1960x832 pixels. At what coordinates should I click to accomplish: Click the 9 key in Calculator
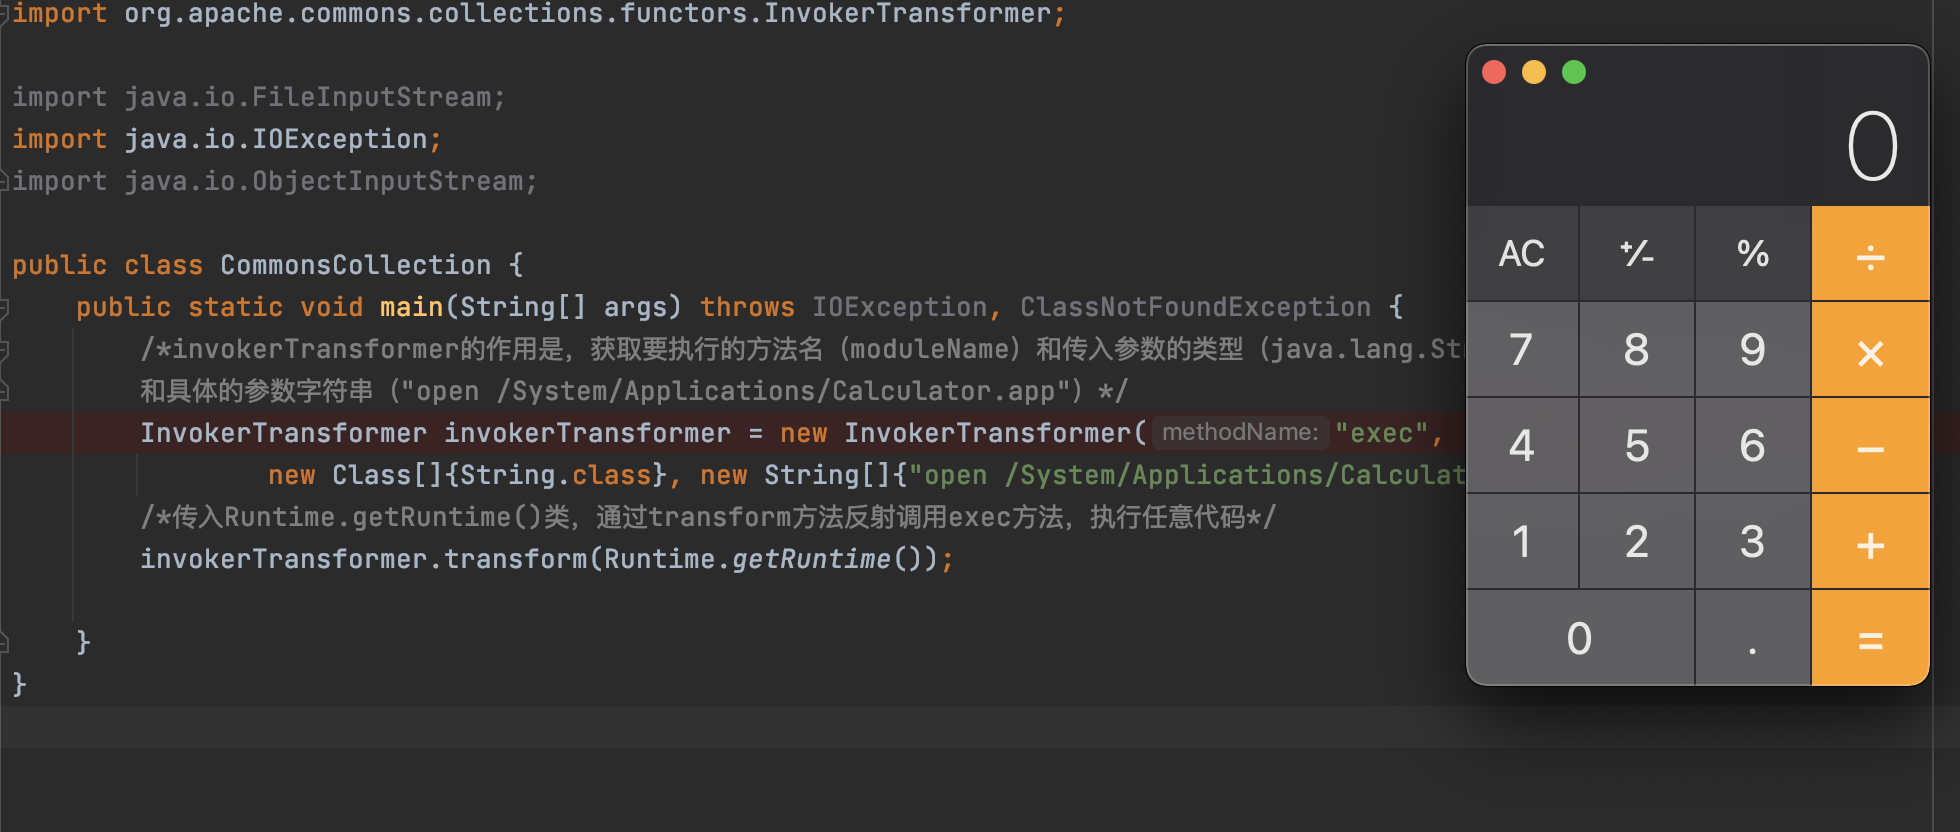[1753, 350]
